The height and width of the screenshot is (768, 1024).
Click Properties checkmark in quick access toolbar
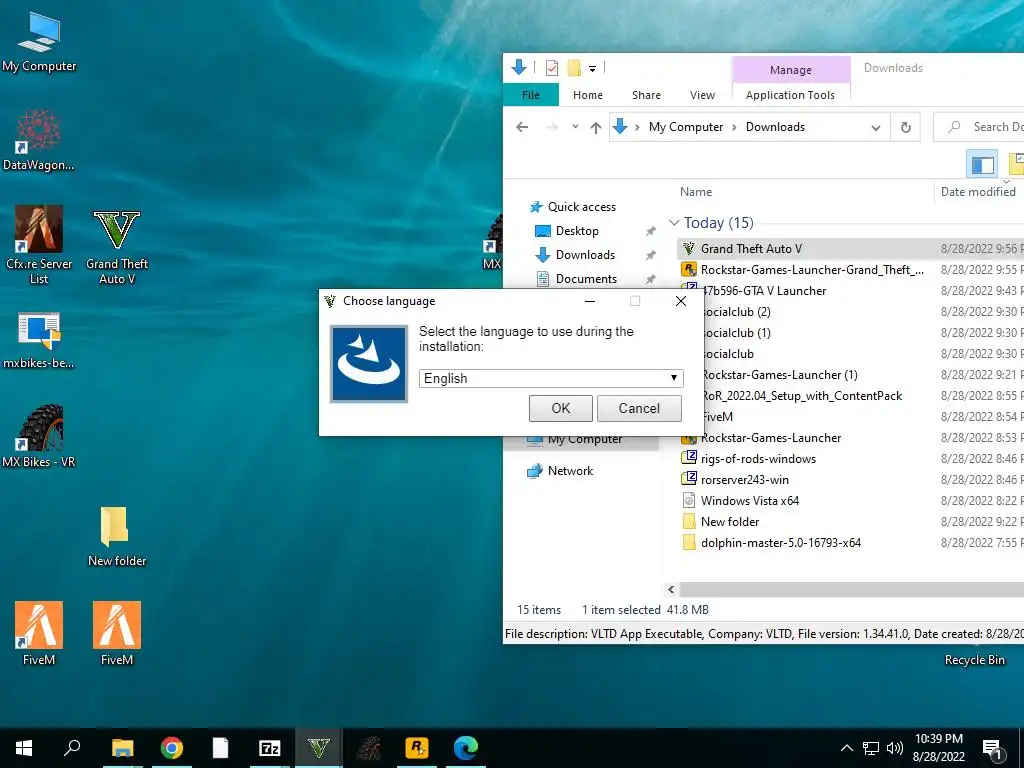552,67
